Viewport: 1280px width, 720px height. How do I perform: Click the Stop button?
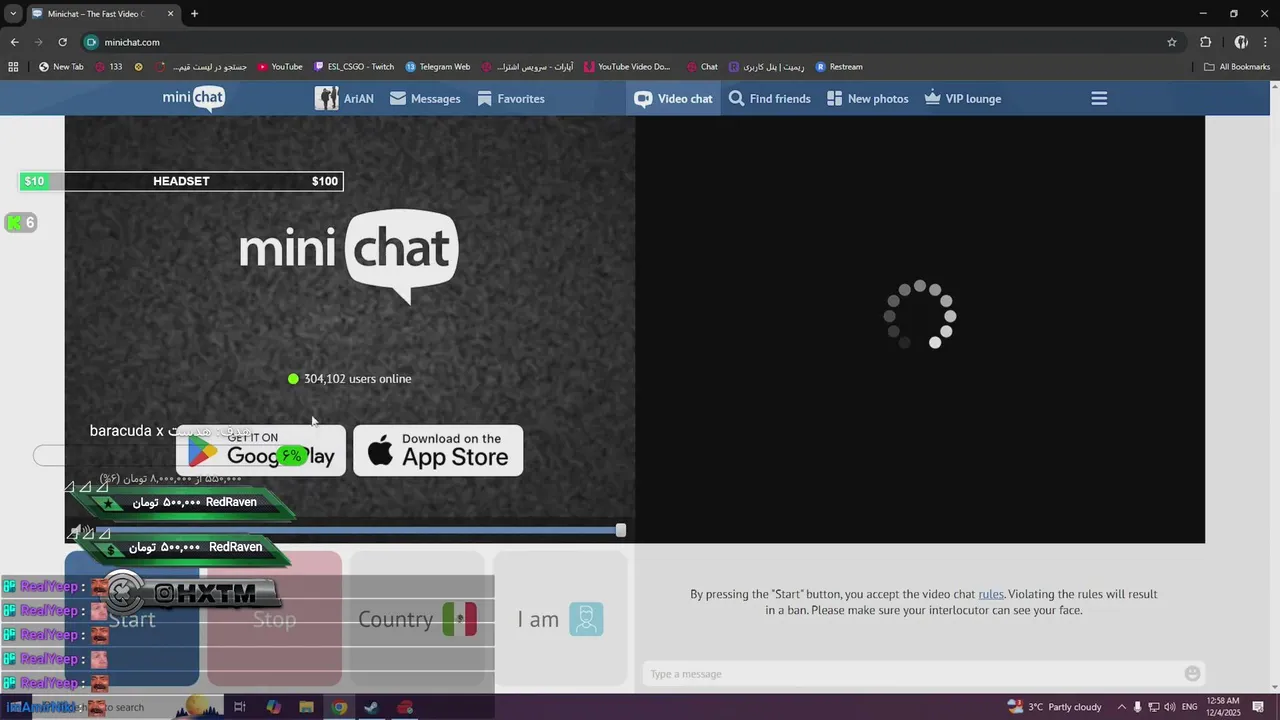point(274,619)
